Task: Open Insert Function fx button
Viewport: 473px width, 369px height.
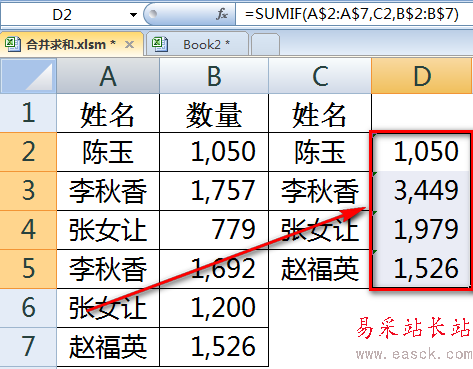Action: tap(222, 14)
